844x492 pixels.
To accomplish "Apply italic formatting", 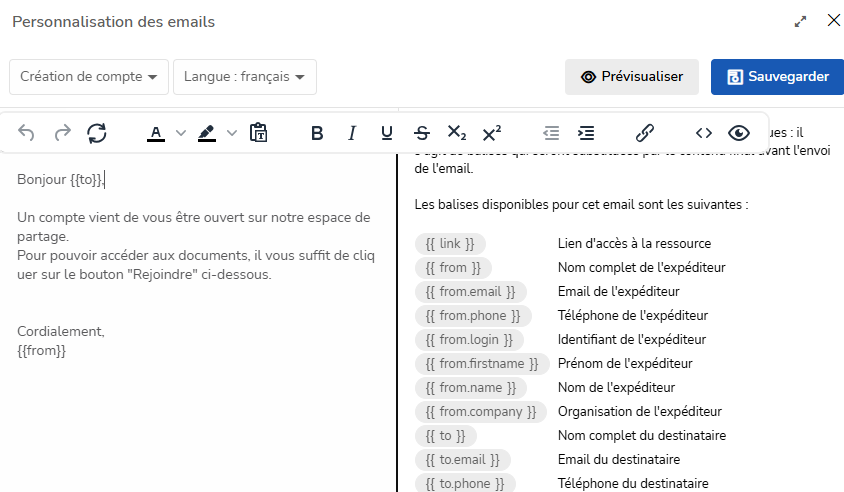I will tap(352, 133).
